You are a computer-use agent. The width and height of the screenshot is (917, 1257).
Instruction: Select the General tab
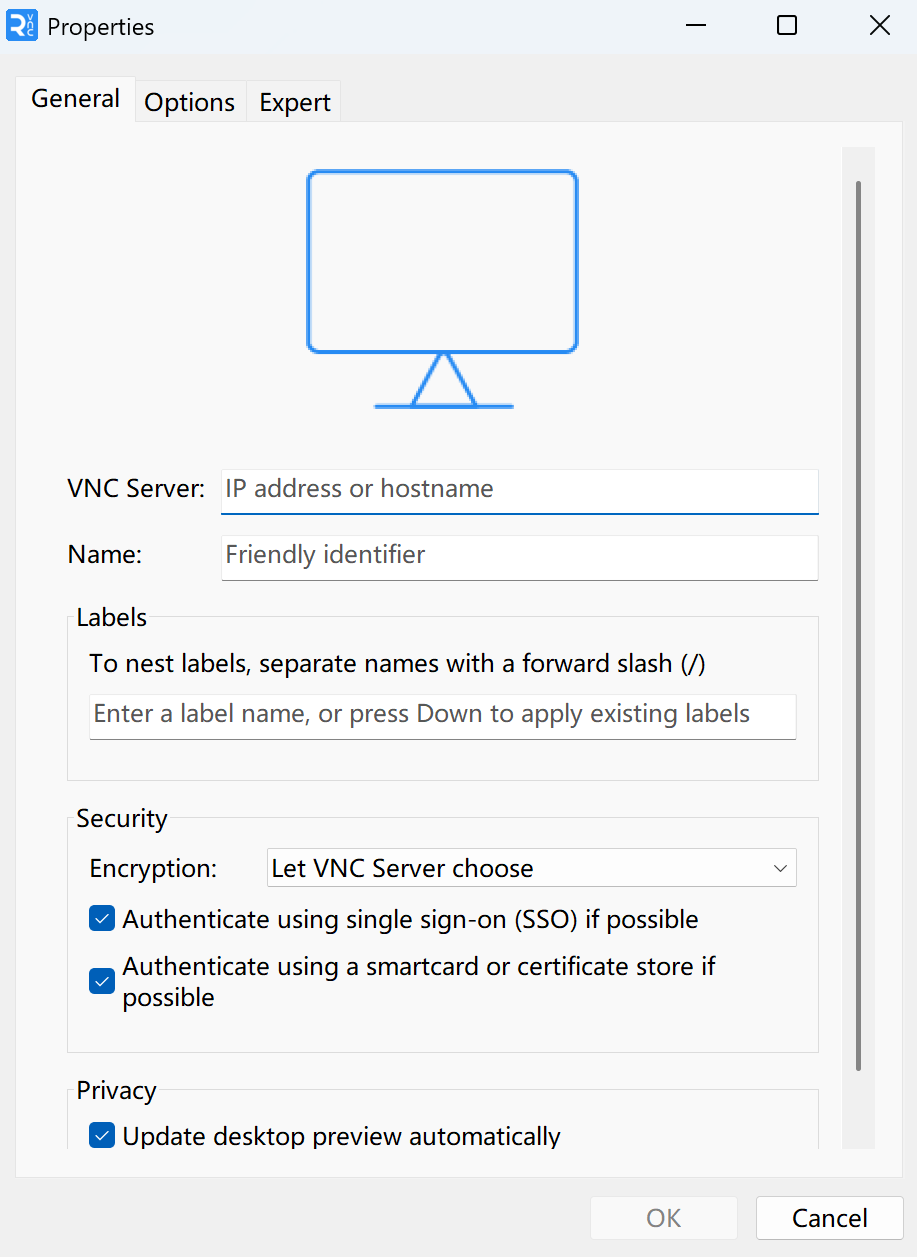(75, 98)
